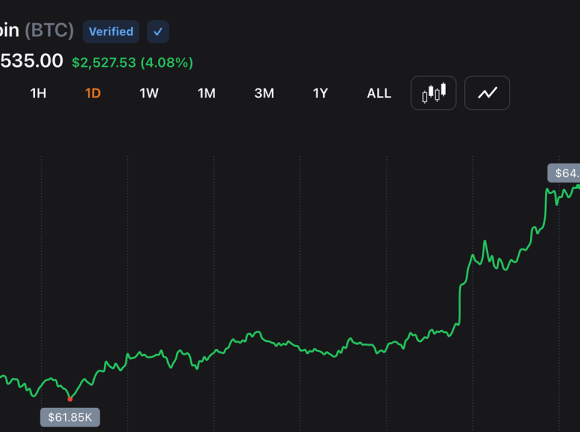Viewport: 580px width, 432px height.
Task: Select the 1H time range
Action: click(x=38, y=93)
